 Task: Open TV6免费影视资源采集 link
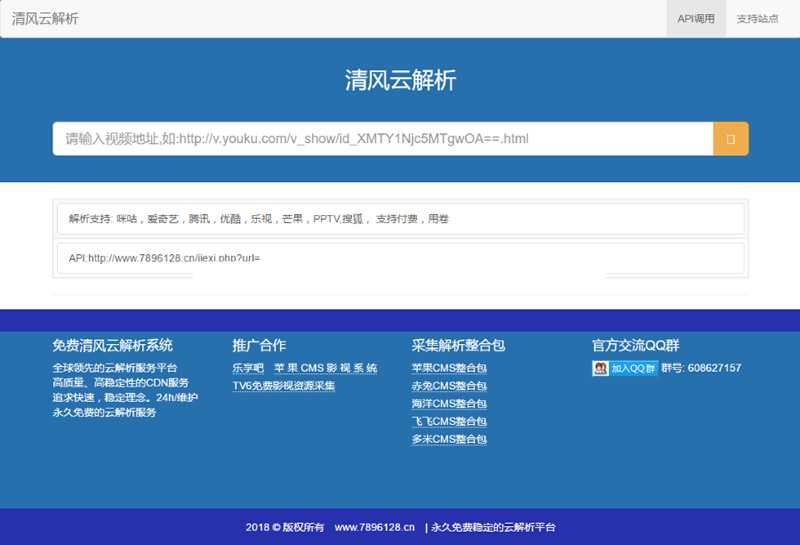pyautogui.click(x=284, y=386)
